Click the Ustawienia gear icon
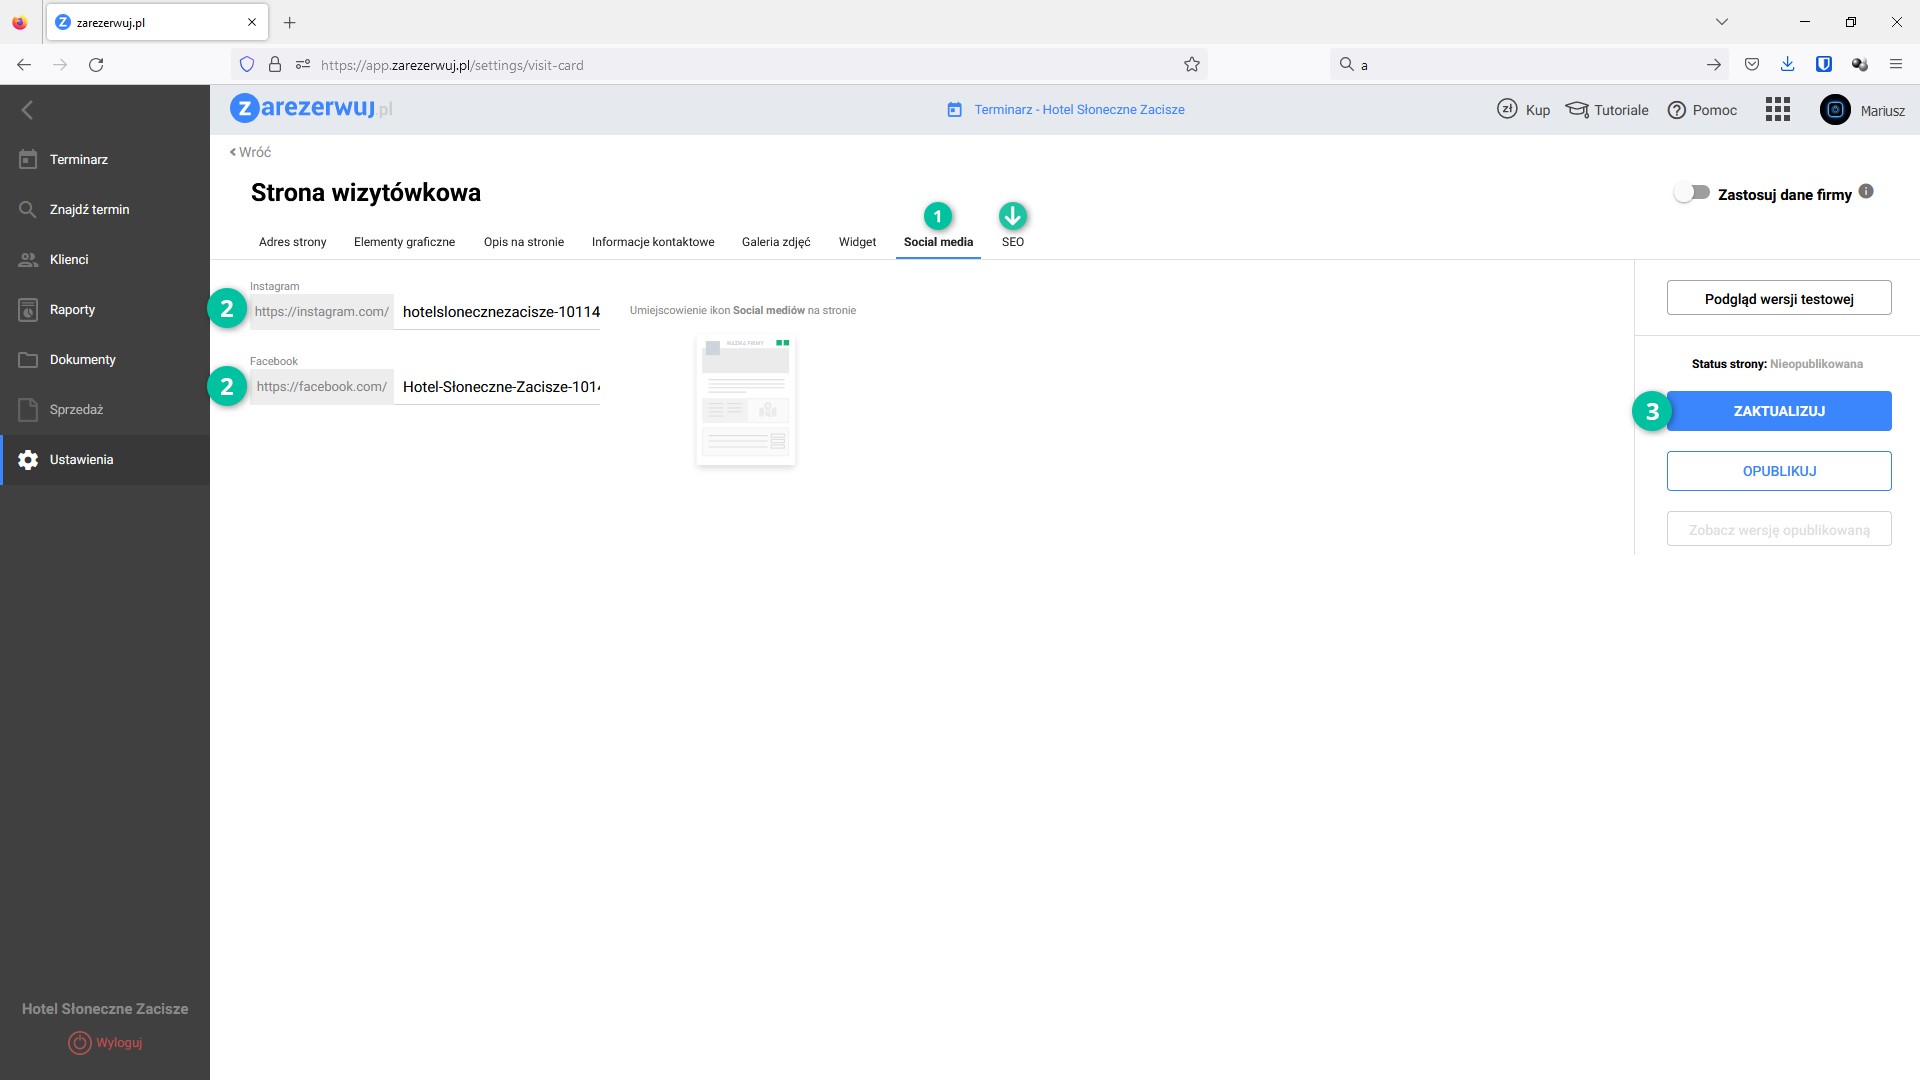Viewport: 1920px width, 1080px height. [x=28, y=460]
